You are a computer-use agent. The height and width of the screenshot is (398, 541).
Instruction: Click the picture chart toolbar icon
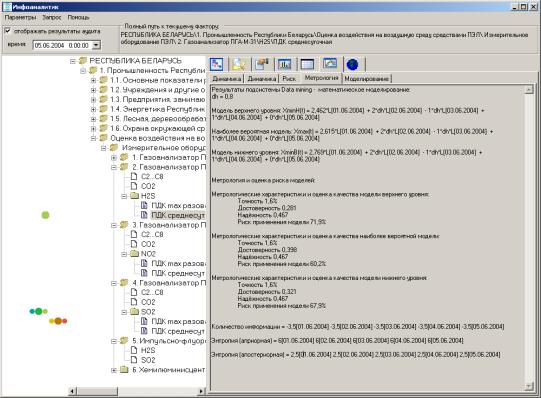point(330,63)
